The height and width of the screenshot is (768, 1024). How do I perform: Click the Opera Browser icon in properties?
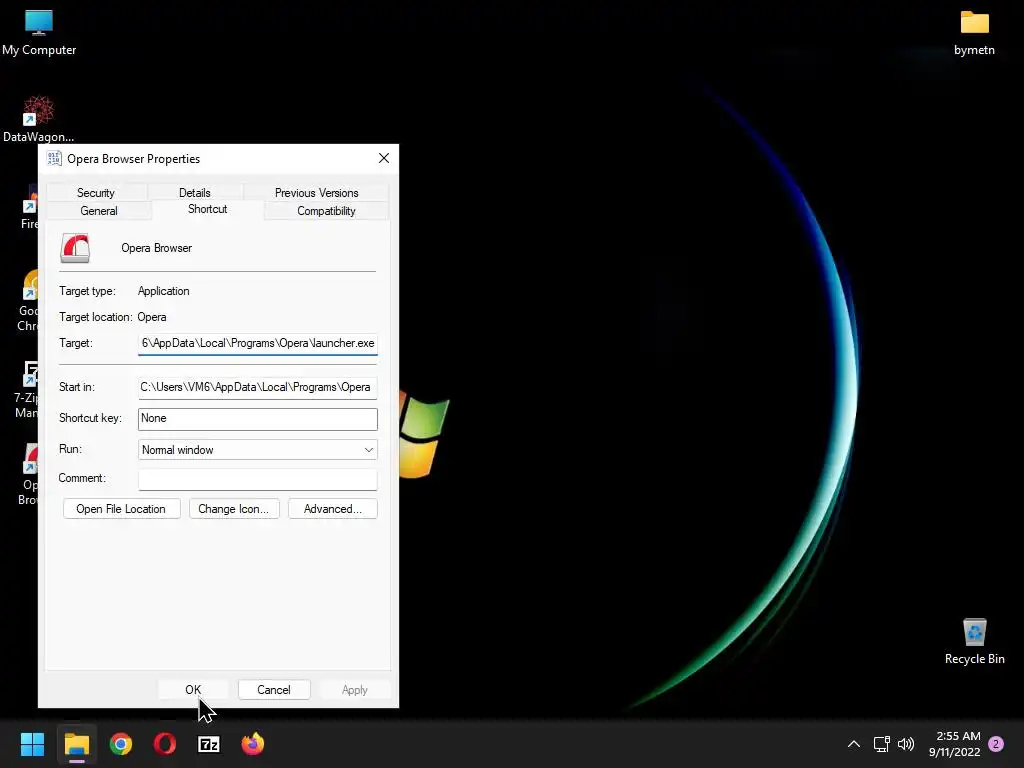click(x=75, y=248)
